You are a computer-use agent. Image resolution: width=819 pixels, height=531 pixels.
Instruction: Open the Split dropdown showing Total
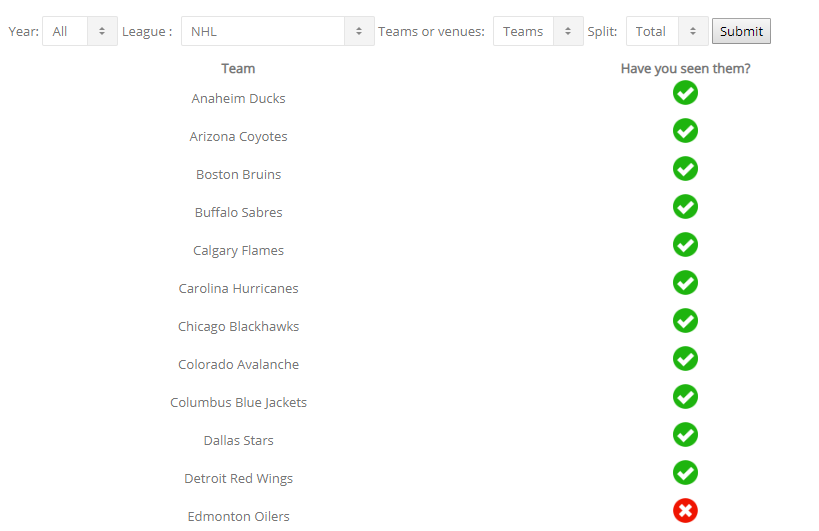pyautogui.click(x=667, y=31)
